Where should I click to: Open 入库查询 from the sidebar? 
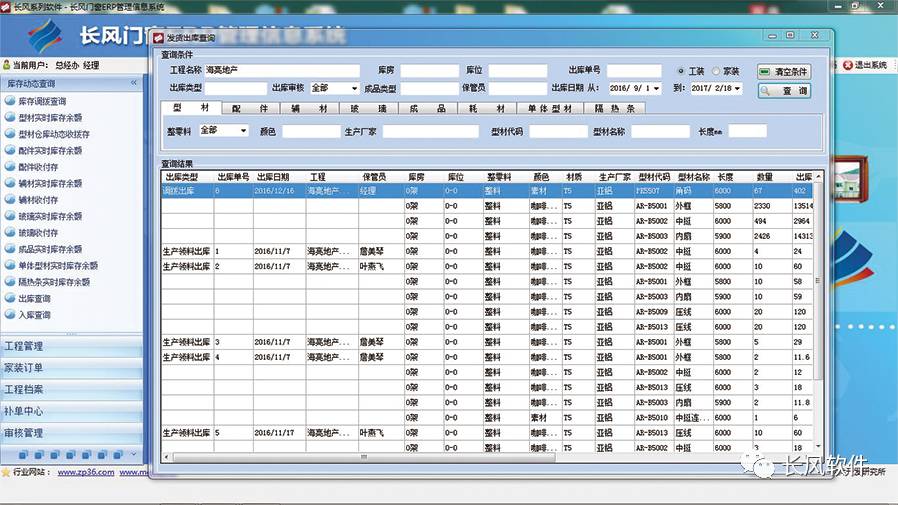coord(34,314)
